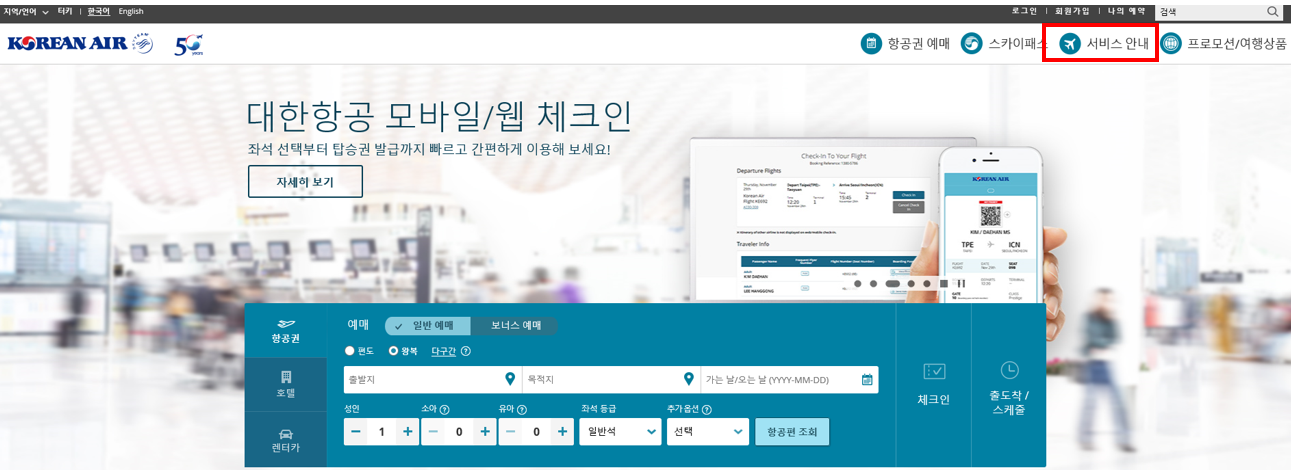
Task: Switch to 일반 예매 booking toggle
Action: click(428, 326)
